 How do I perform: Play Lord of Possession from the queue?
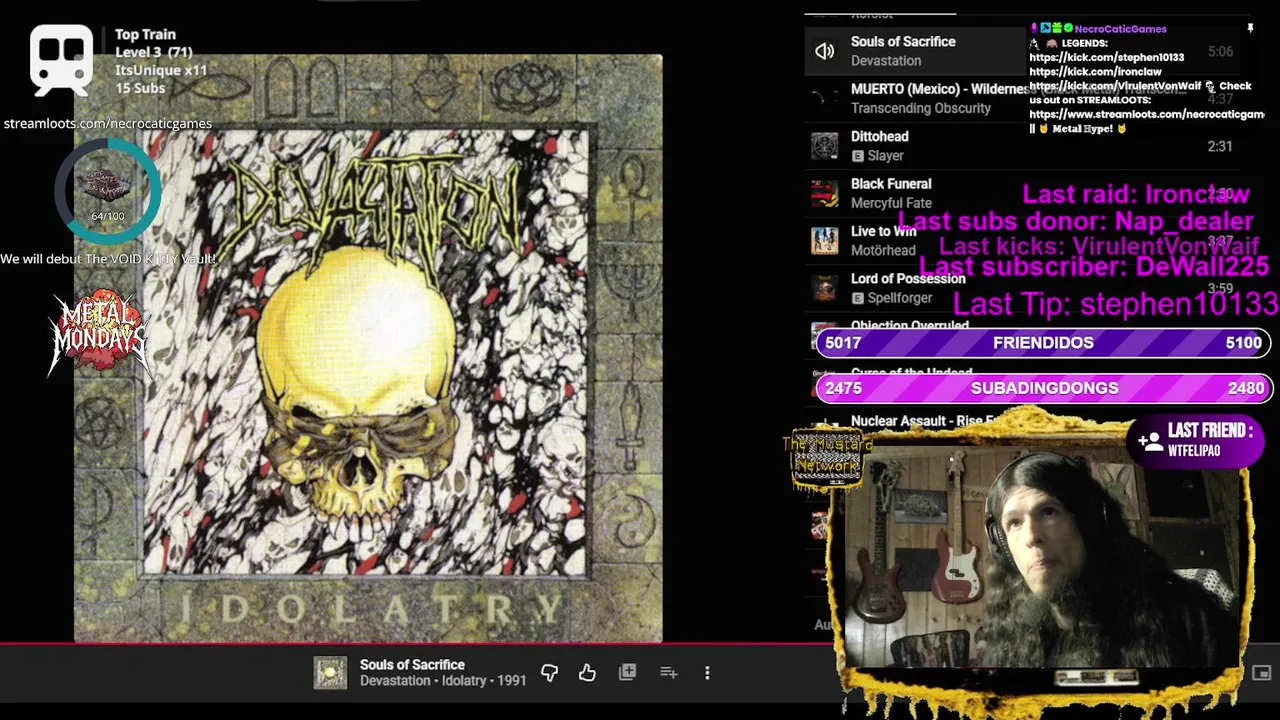908,279
